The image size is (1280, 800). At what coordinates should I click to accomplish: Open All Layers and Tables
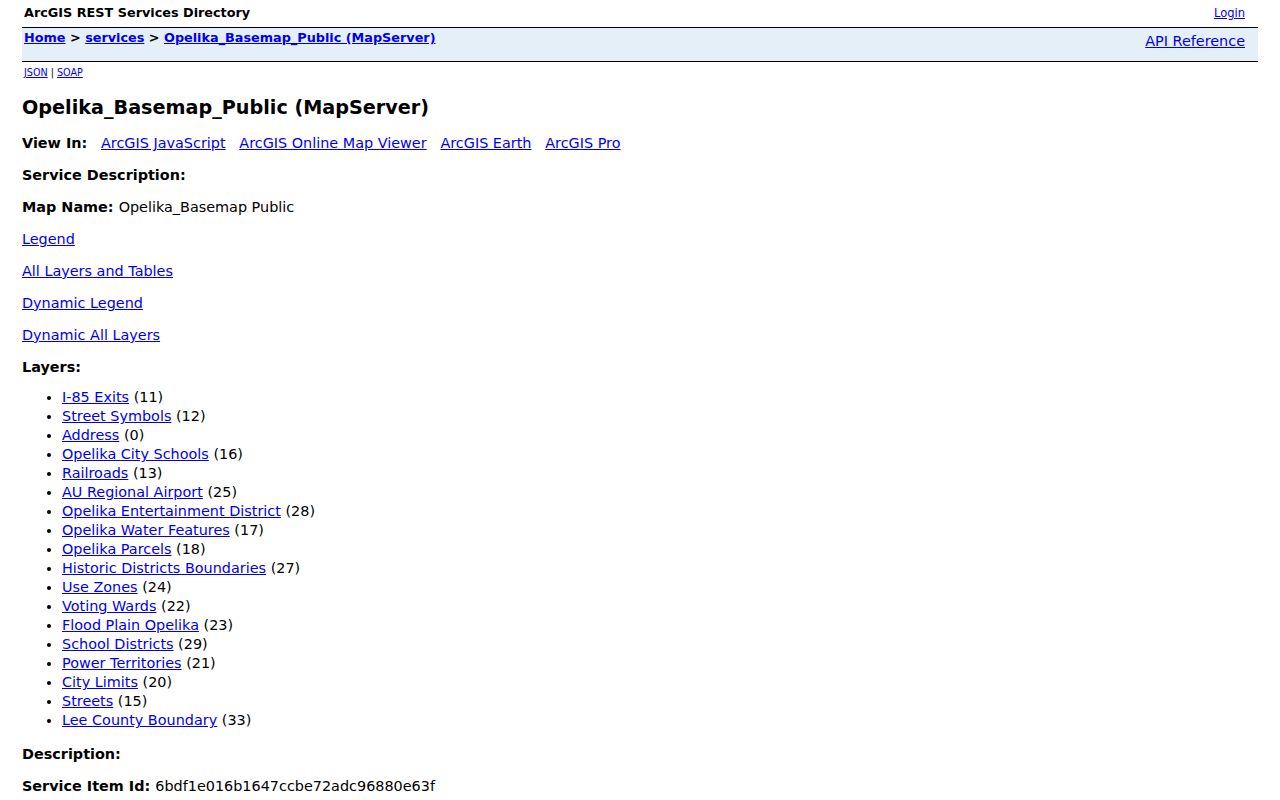[x=97, y=271]
